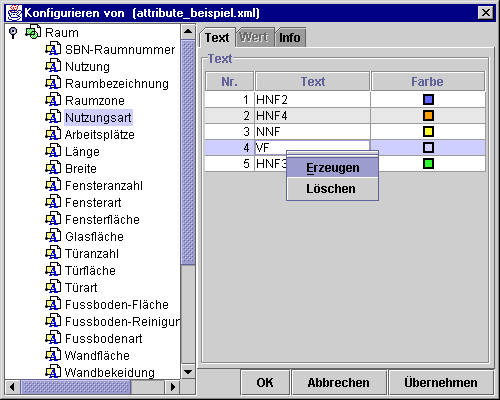Click the Text column header
The height and width of the screenshot is (400, 500).
pyautogui.click(x=313, y=81)
